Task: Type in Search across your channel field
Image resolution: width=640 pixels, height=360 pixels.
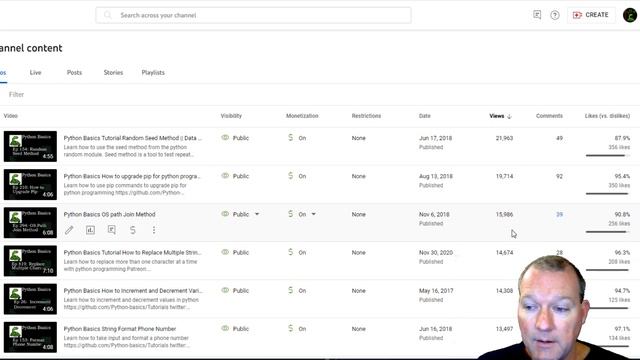Action: 253,15
